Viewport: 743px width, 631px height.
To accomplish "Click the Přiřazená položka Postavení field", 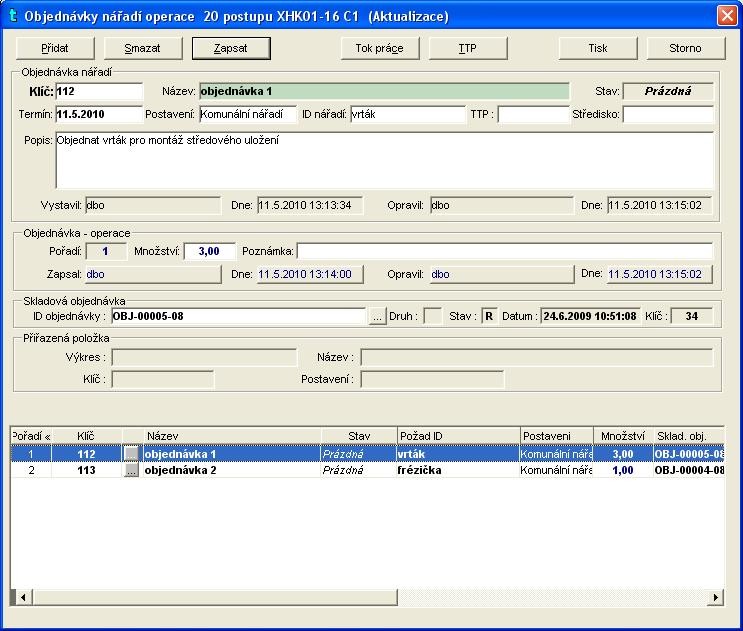I will tap(432, 379).
